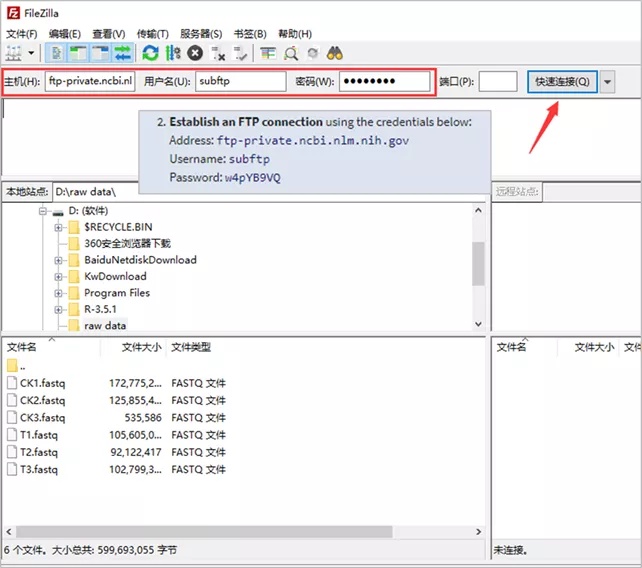Expand the KwDownload folder
This screenshot has height=568, width=642.
58,276
